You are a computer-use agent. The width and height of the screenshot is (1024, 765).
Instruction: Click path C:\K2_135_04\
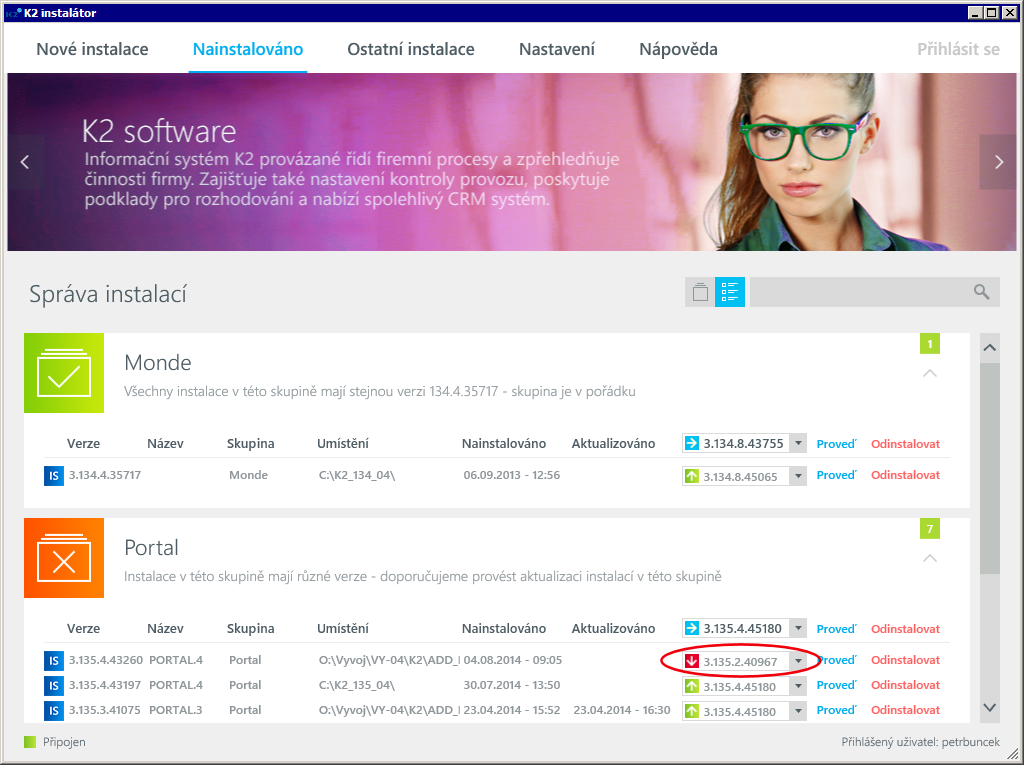(x=357, y=685)
